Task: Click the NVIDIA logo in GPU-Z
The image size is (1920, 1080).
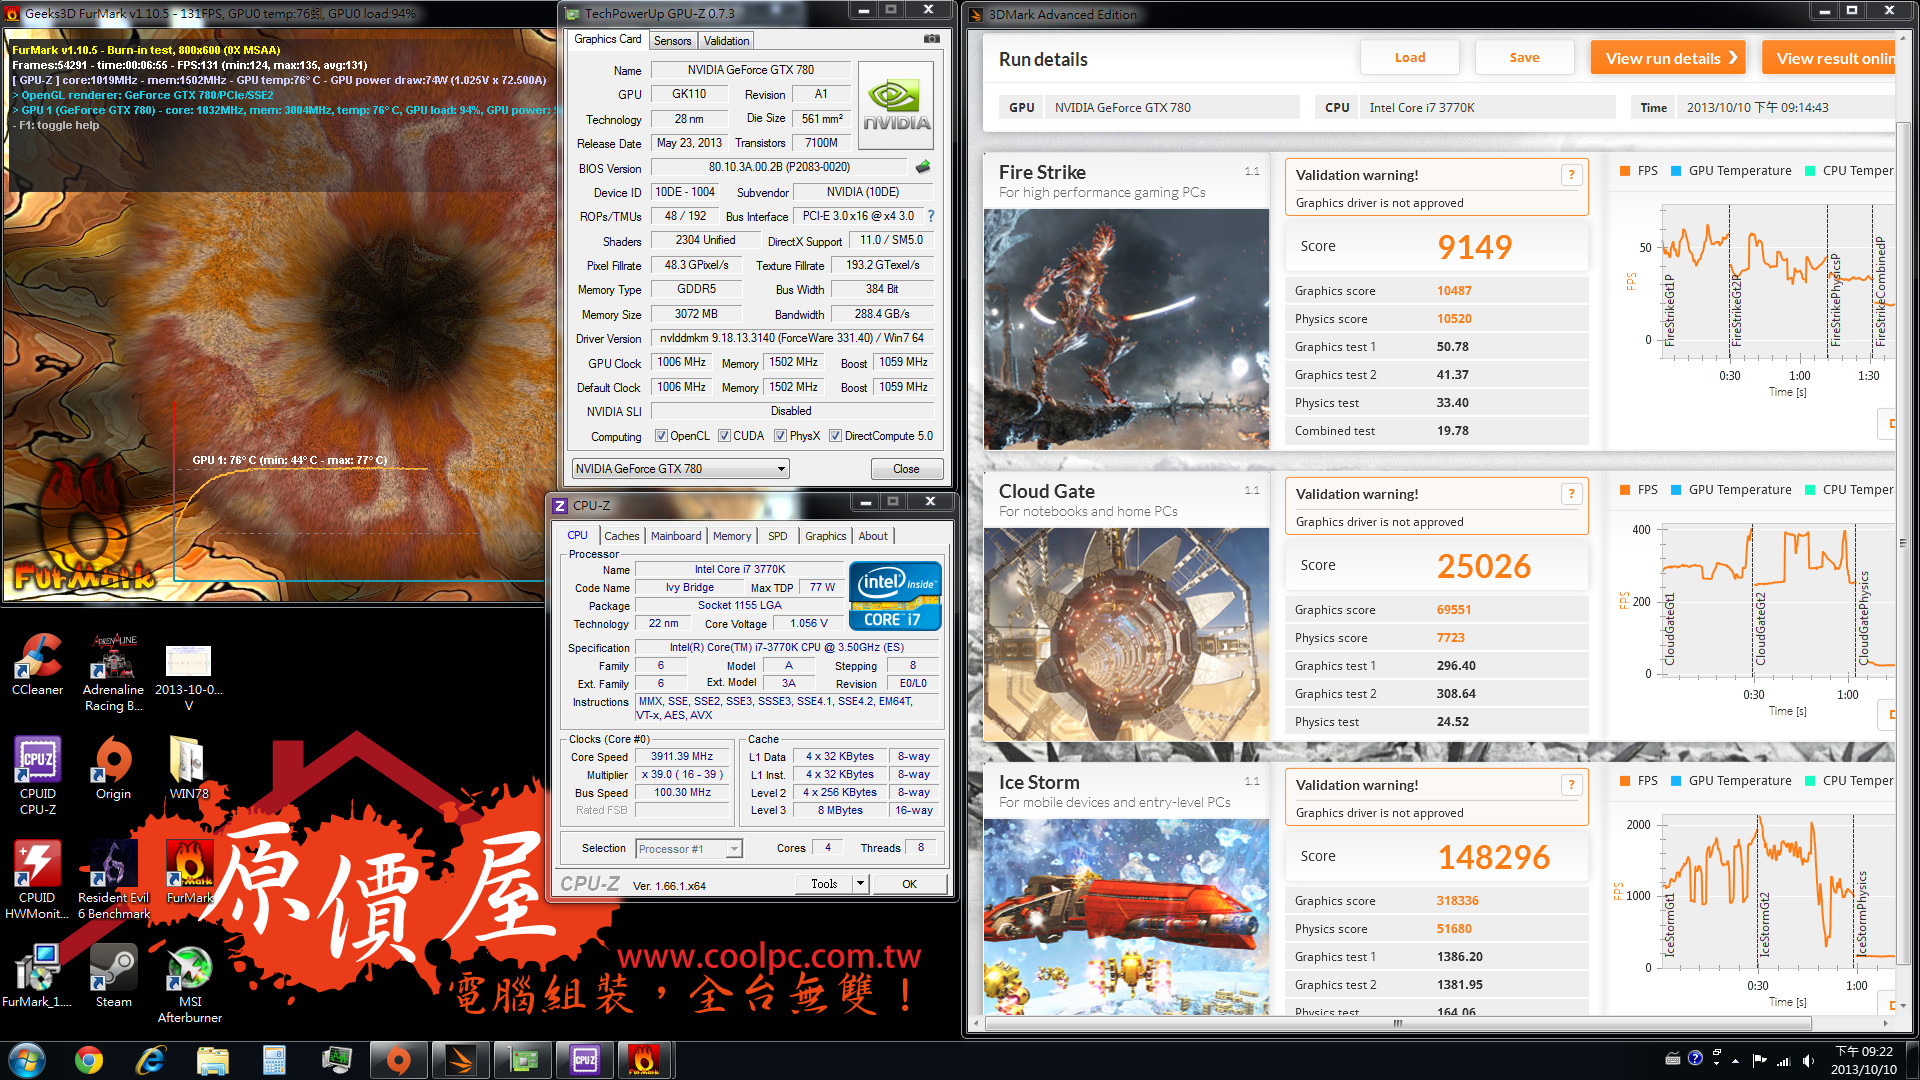Action: click(x=896, y=105)
